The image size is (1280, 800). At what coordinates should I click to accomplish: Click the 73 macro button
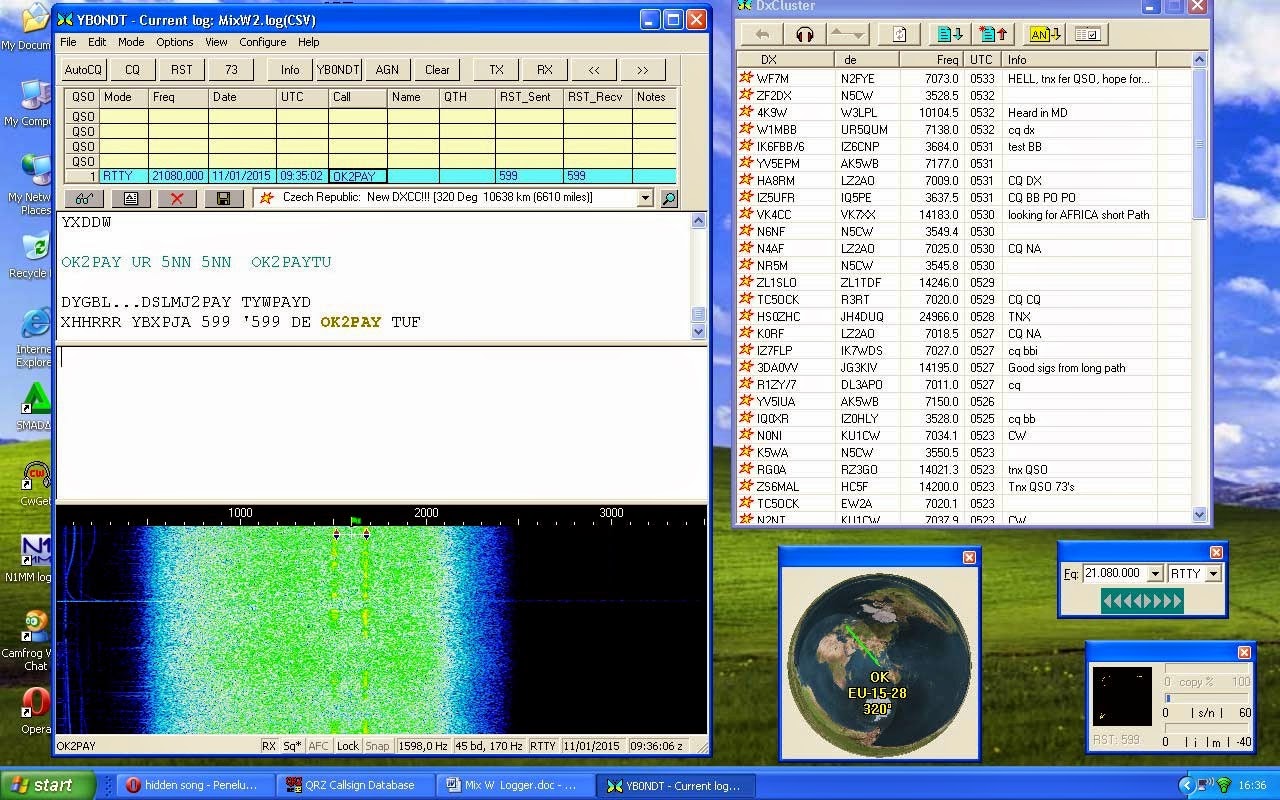point(231,70)
